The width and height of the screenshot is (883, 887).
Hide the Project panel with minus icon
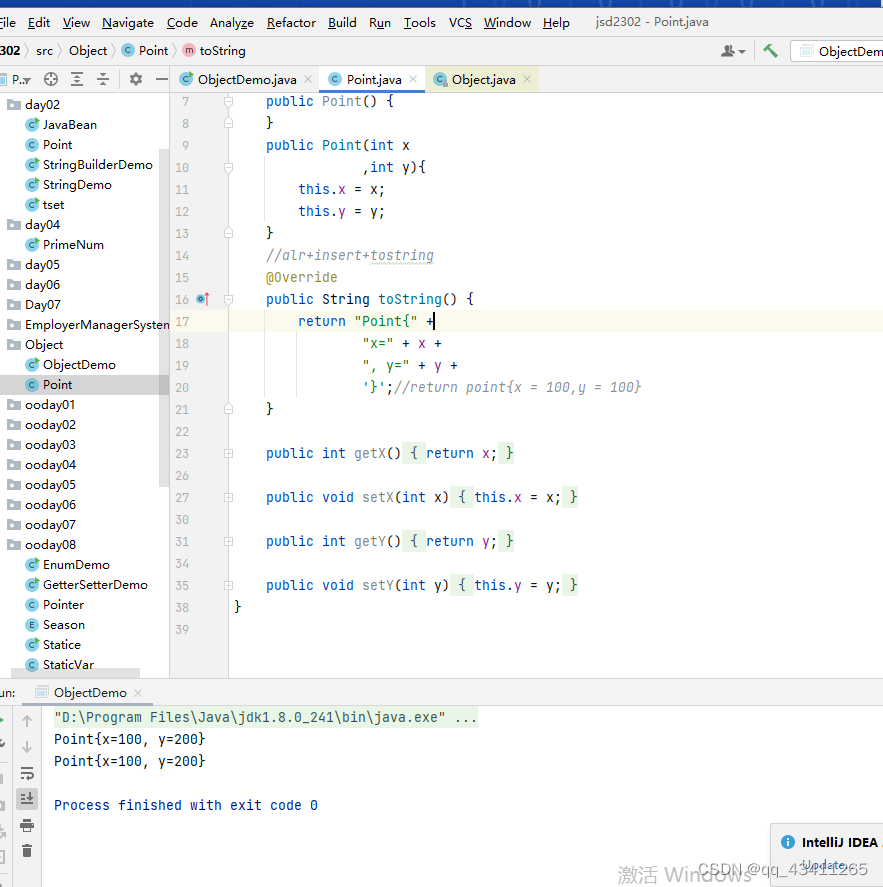pos(161,79)
